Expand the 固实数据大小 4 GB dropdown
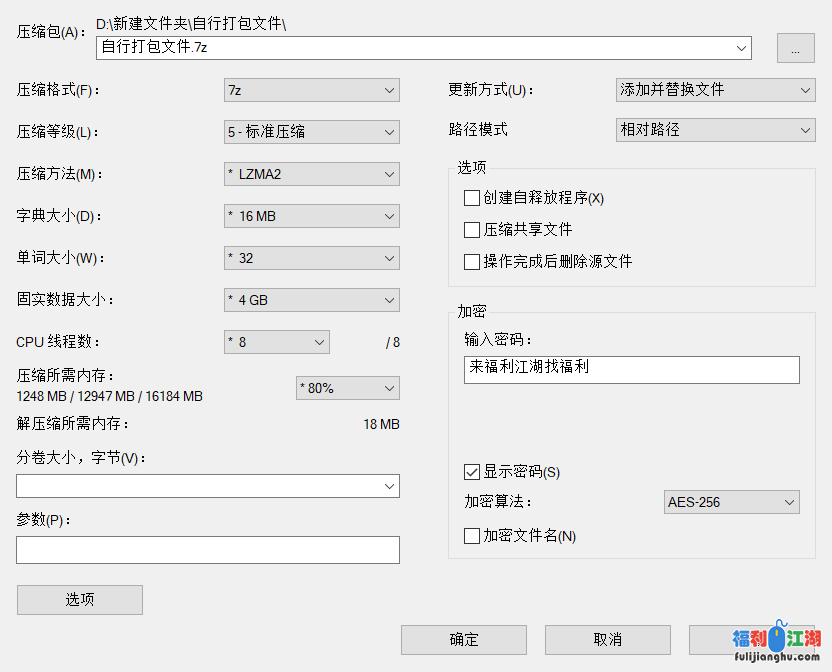832x672 pixels. coord(311,300)
